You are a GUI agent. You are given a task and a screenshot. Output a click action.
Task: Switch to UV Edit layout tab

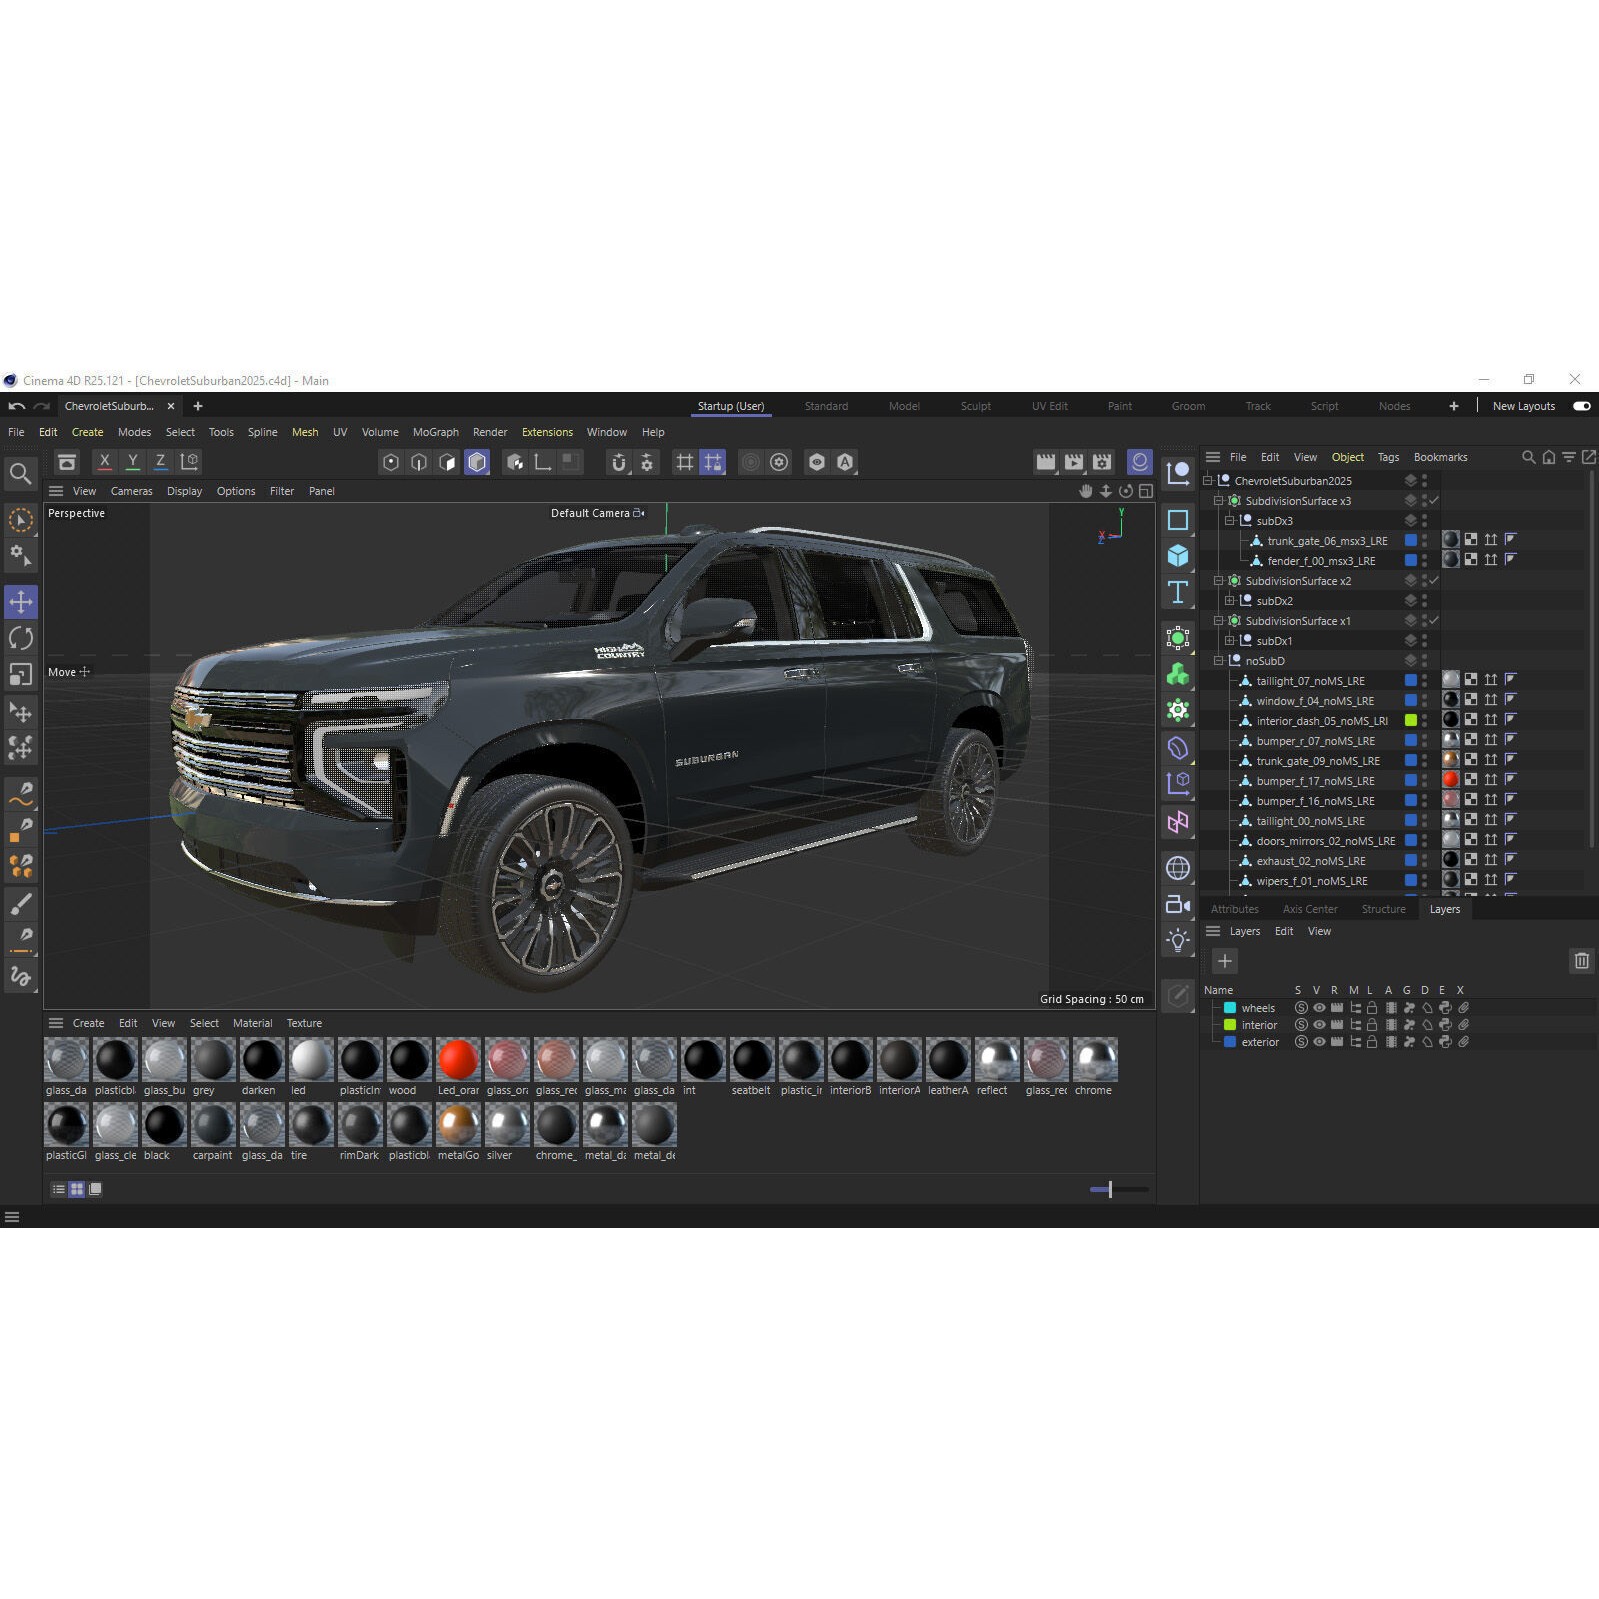(1050, 406)
